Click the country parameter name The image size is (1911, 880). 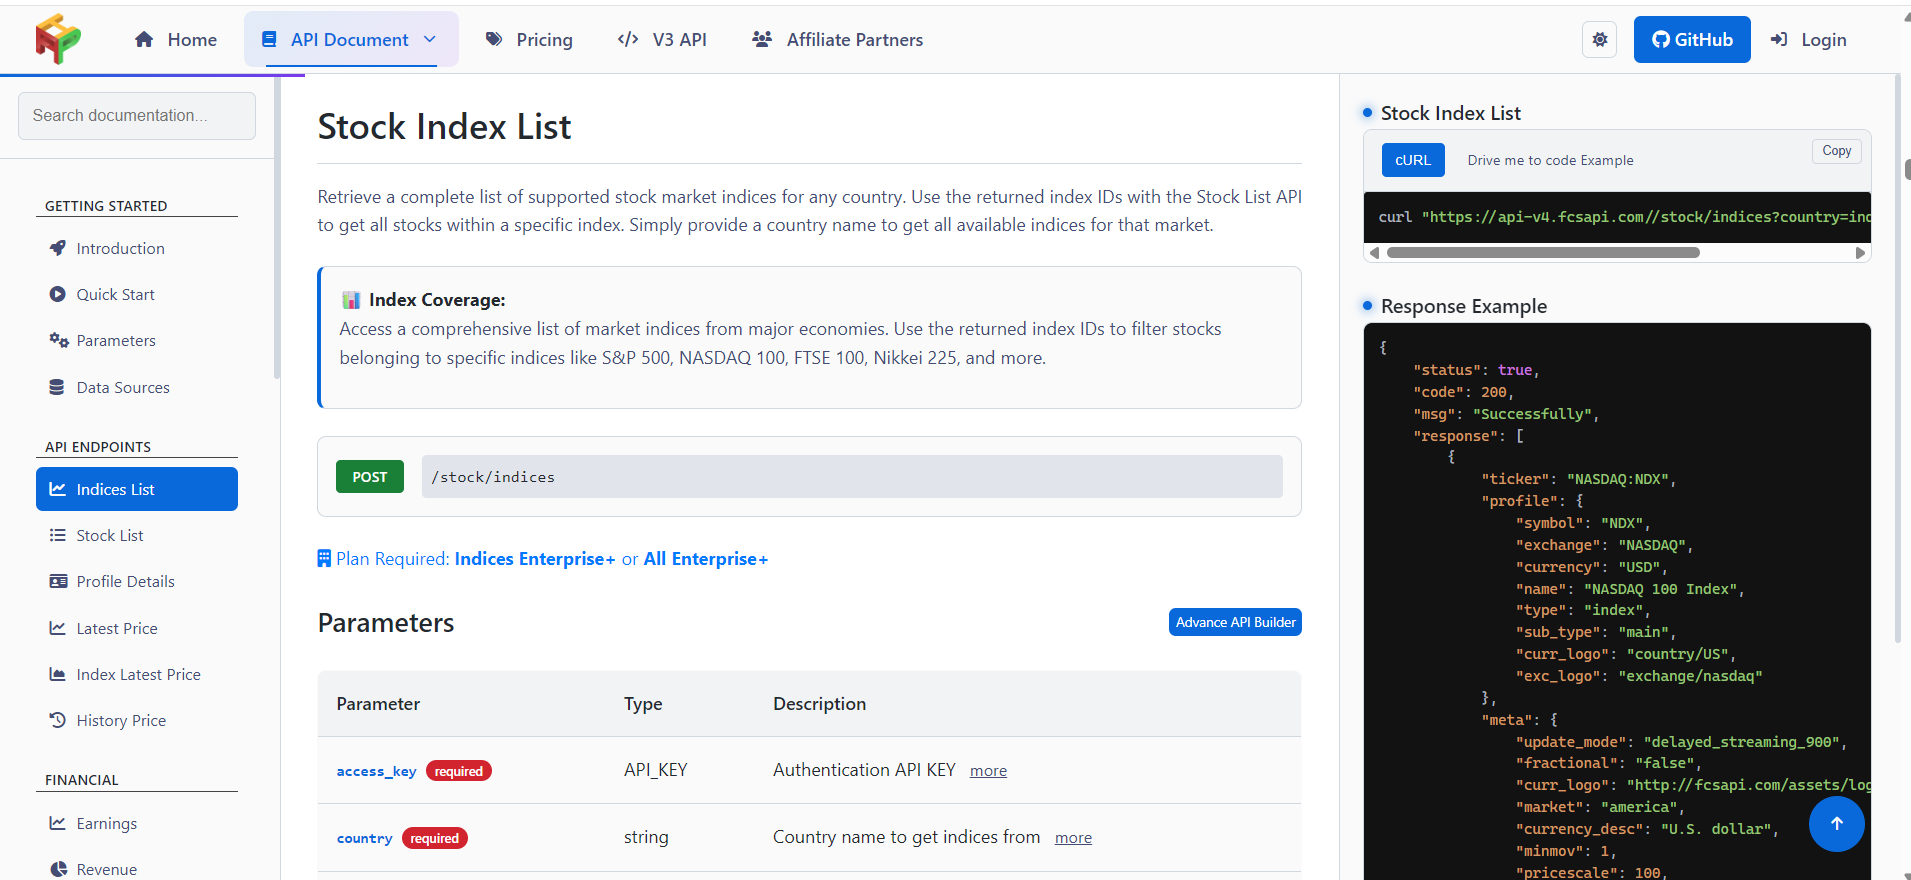coord(364,838)
